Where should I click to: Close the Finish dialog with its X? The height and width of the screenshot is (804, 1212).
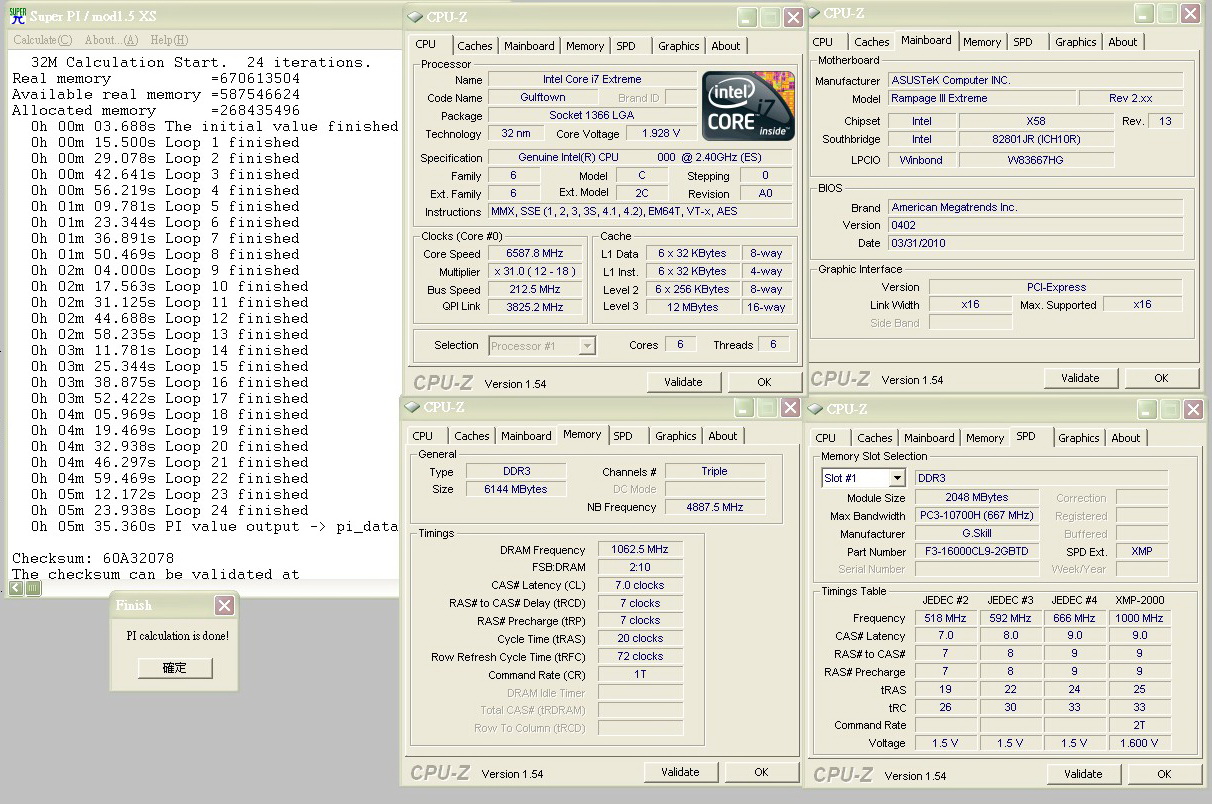(224, 605)
